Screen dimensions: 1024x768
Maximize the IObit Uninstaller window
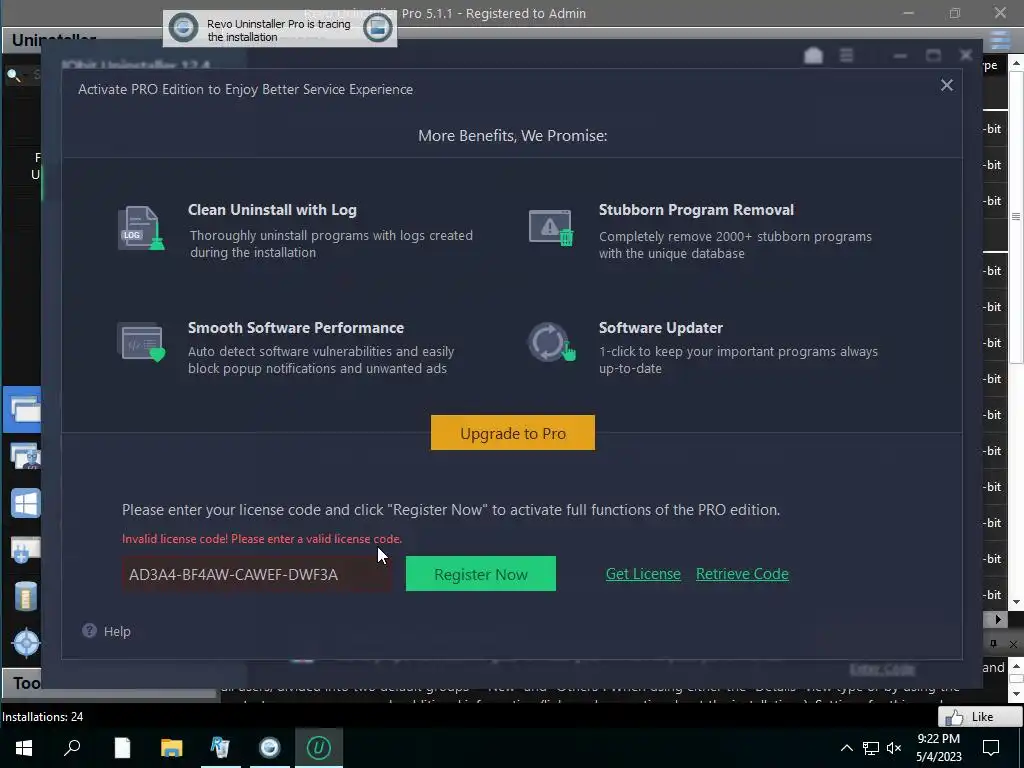tap(933, 56)
